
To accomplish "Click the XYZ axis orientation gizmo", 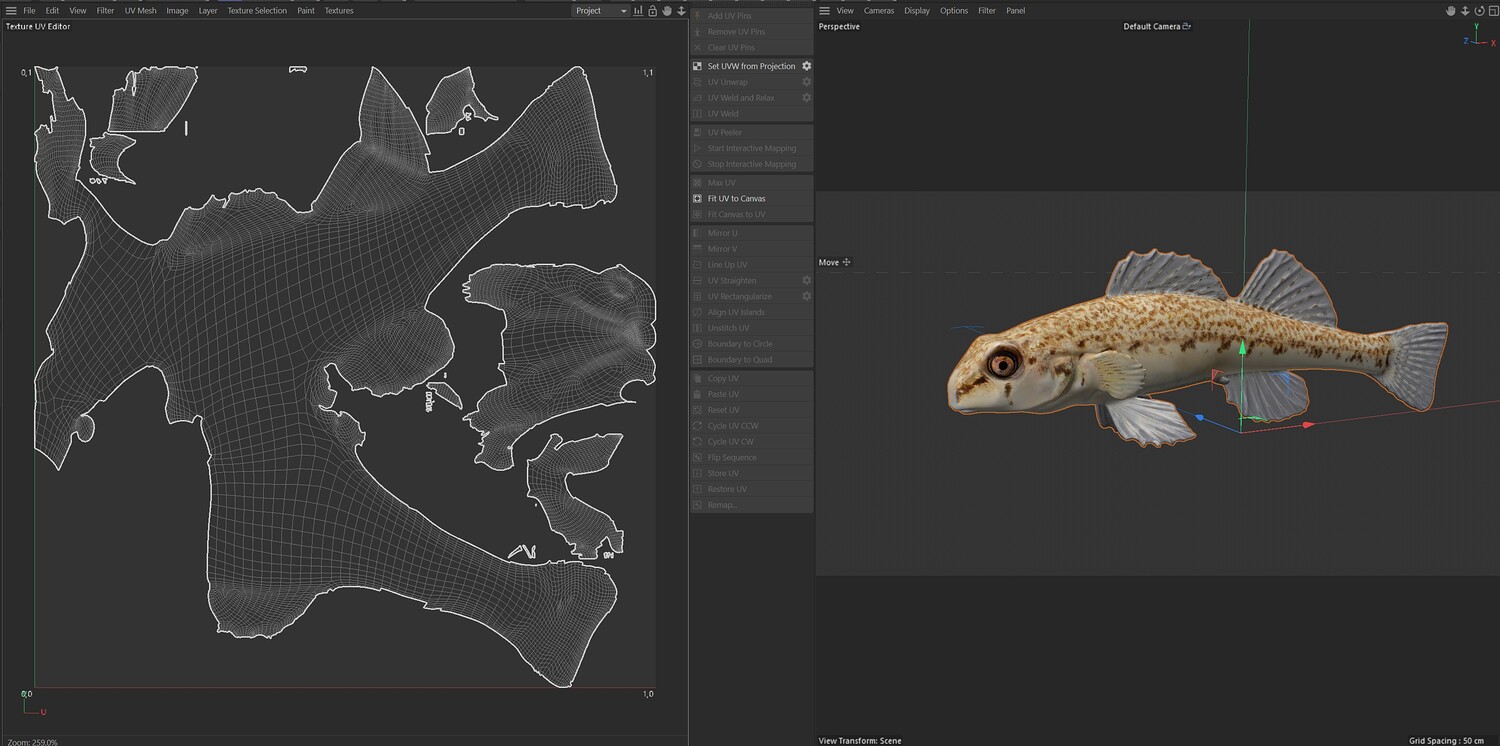I will (1479, 38).
